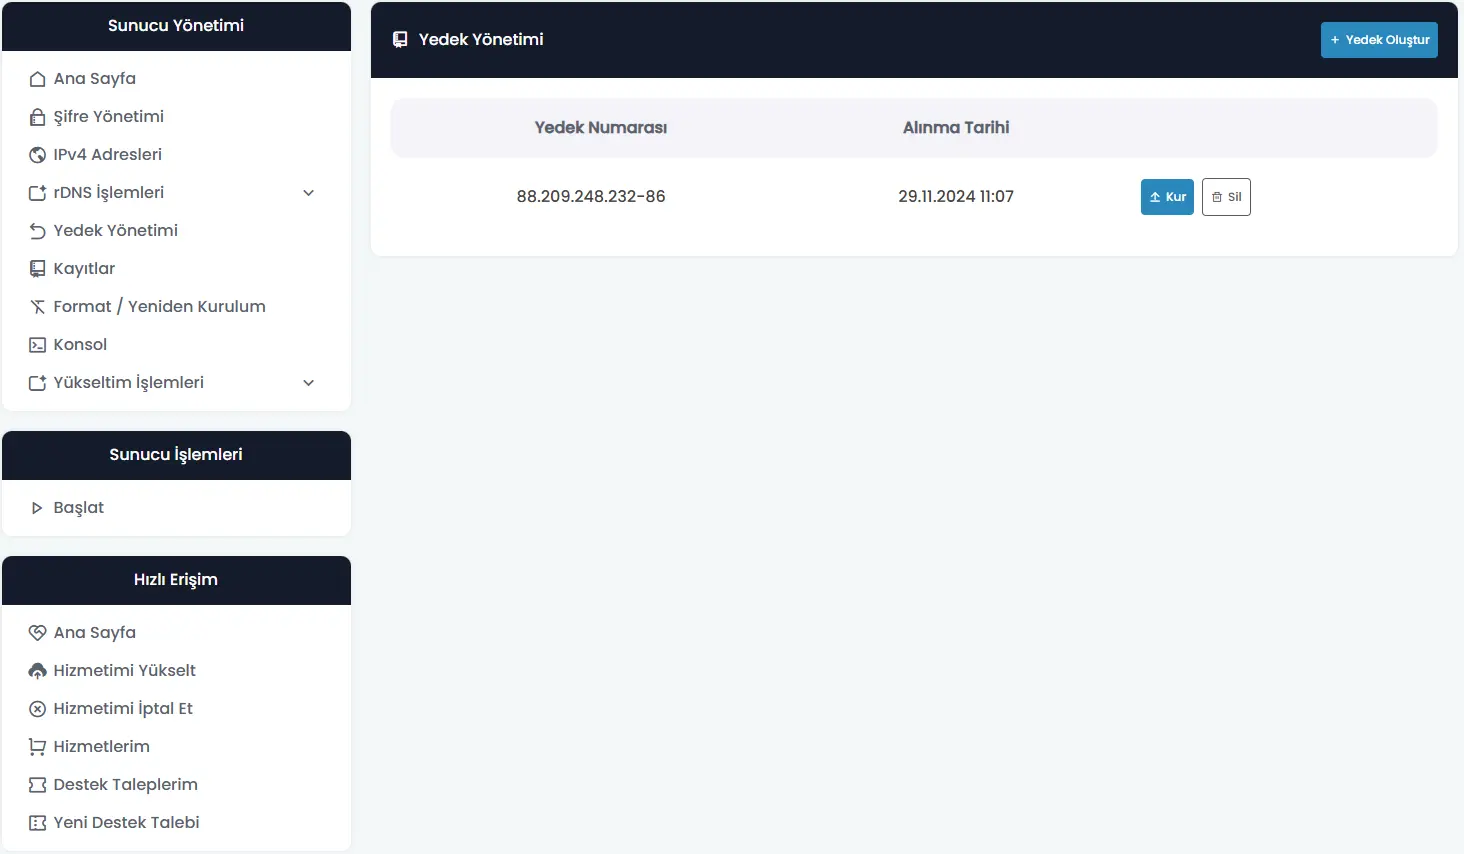Screen dimensions: 1464x854
Task: Click the Format / Yeniden Kurulum icon
Action: click(37, 307)
